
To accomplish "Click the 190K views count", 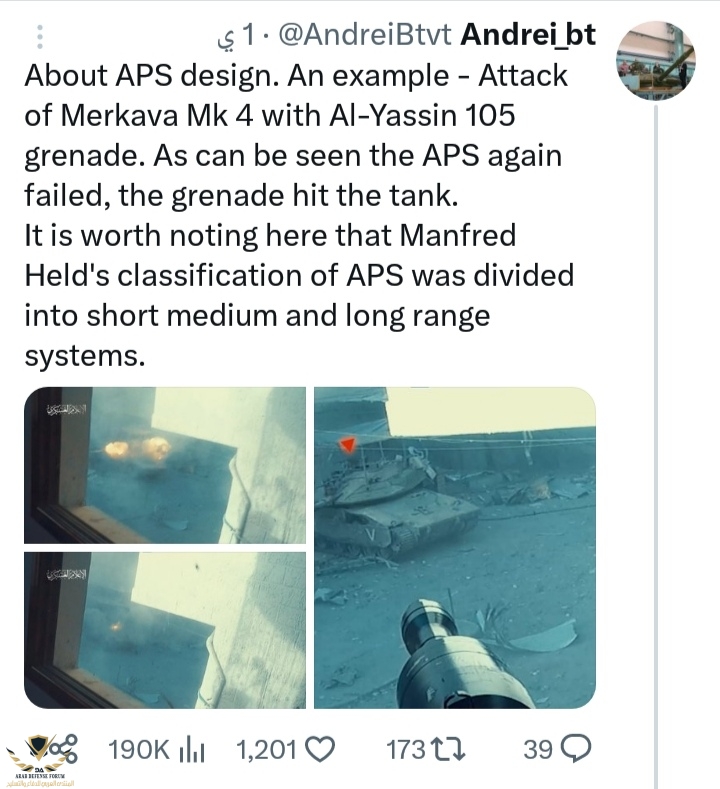I will coord(139,750).
